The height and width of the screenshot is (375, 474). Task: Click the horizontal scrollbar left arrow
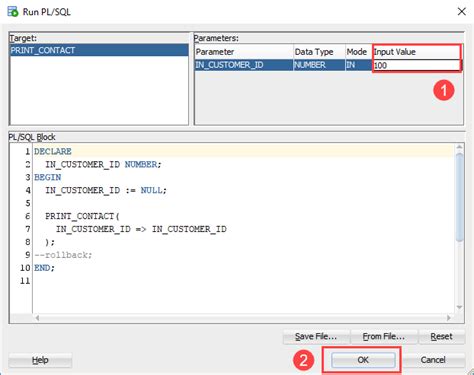[37, 318]
